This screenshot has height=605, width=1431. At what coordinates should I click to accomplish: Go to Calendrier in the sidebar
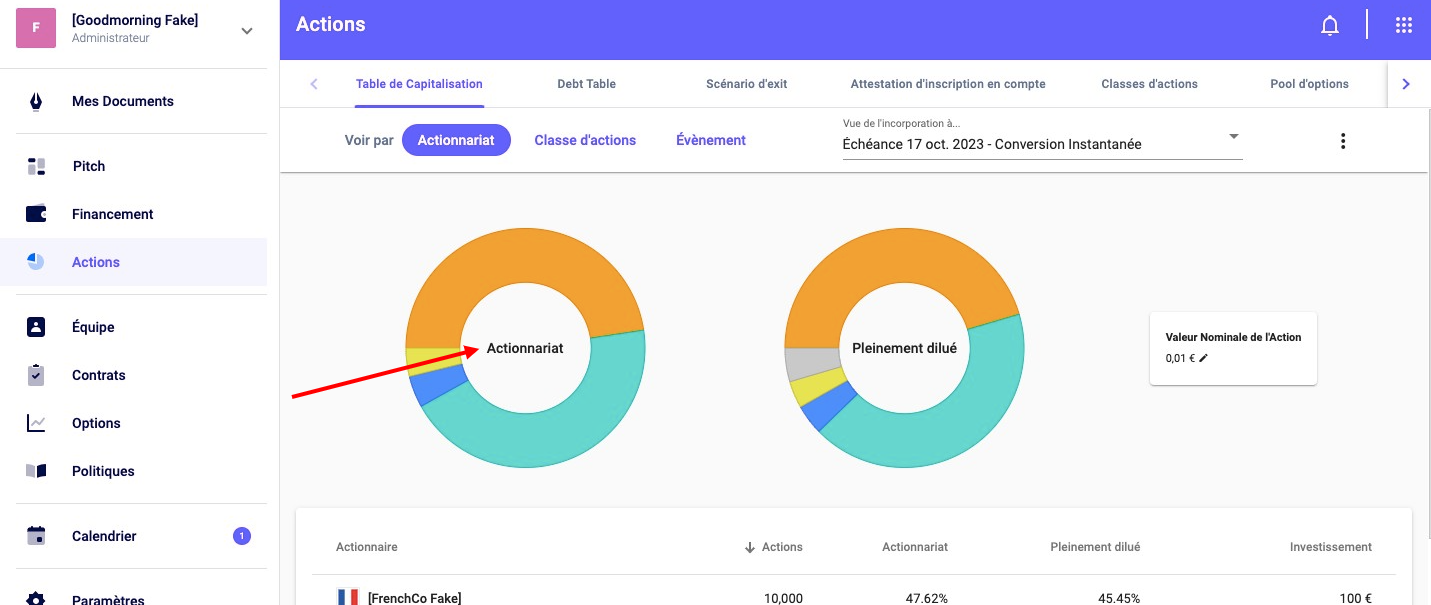[104, 536]
